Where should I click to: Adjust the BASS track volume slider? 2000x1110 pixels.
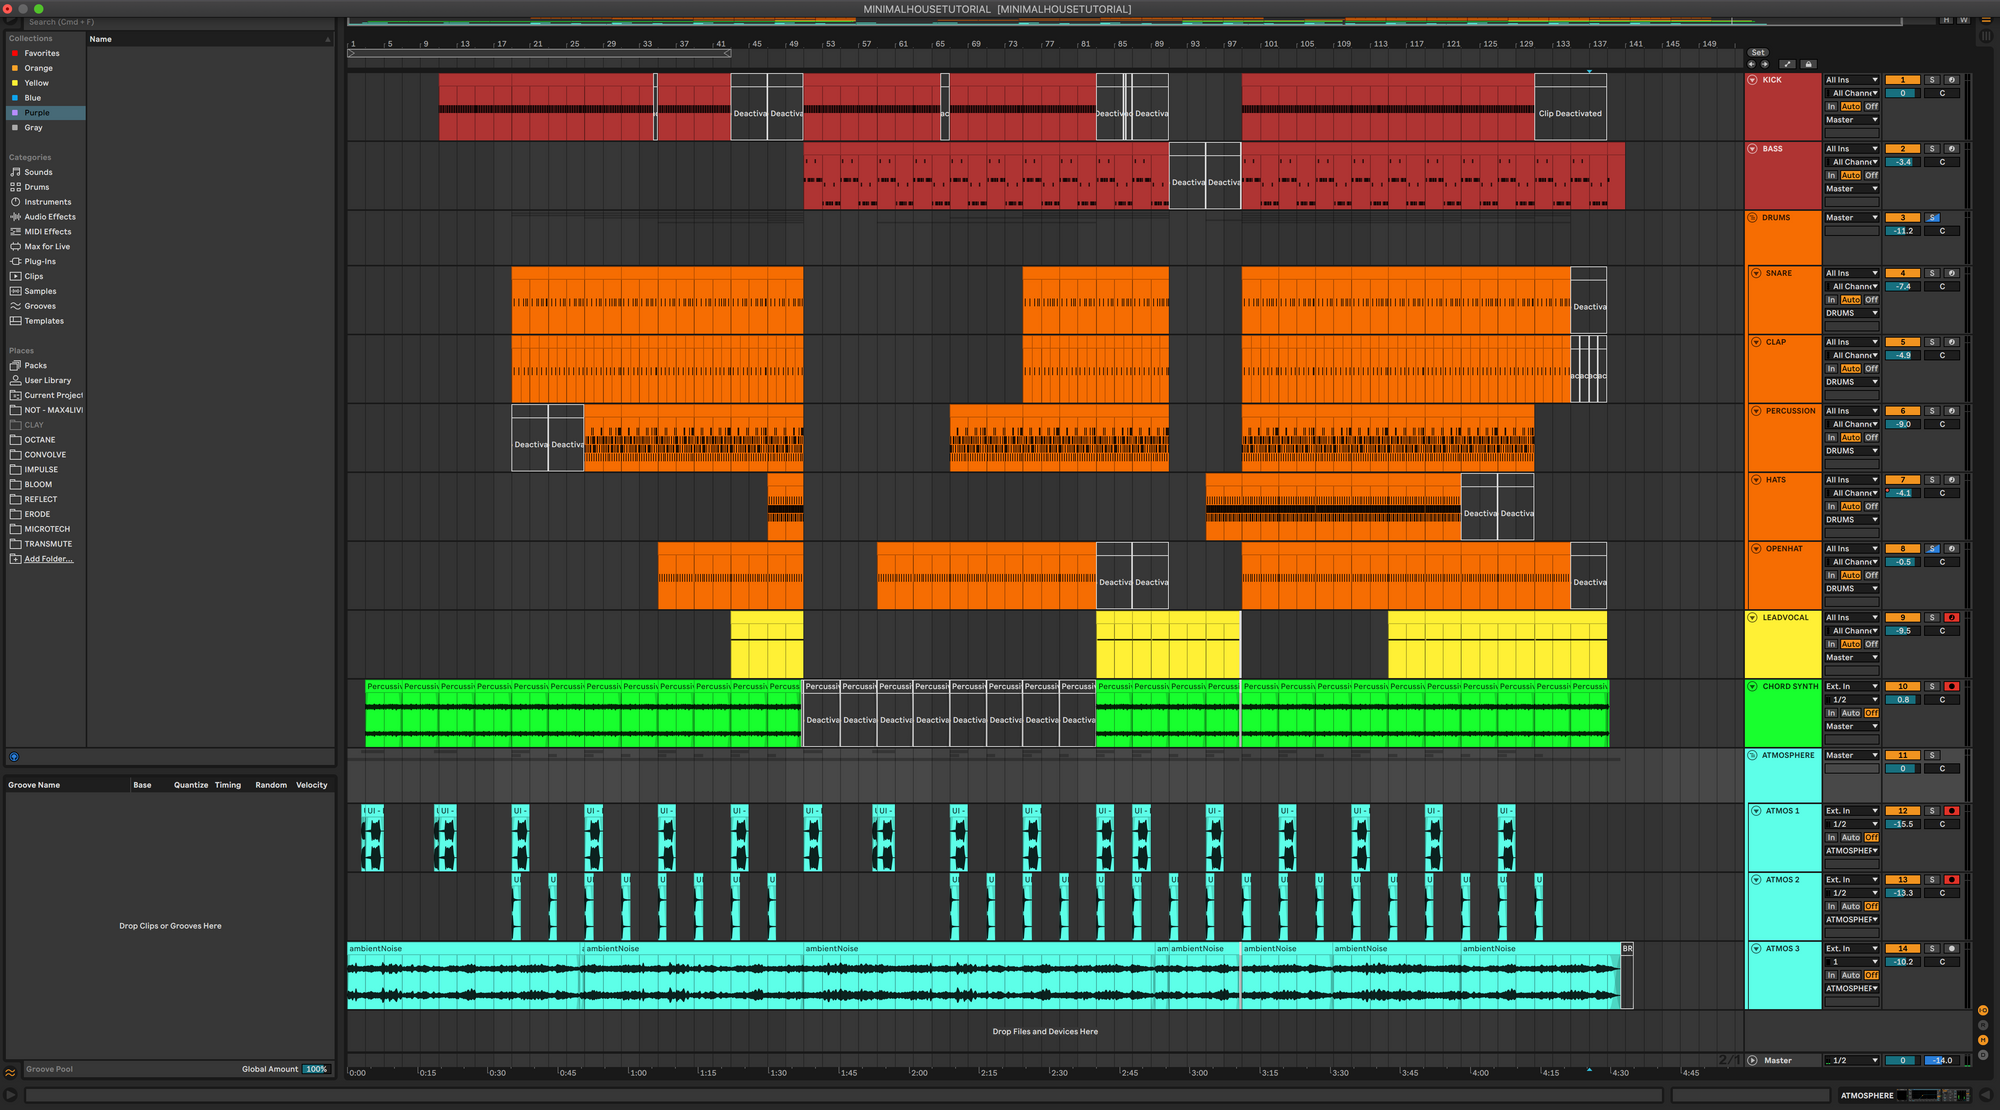(1902, 162)
